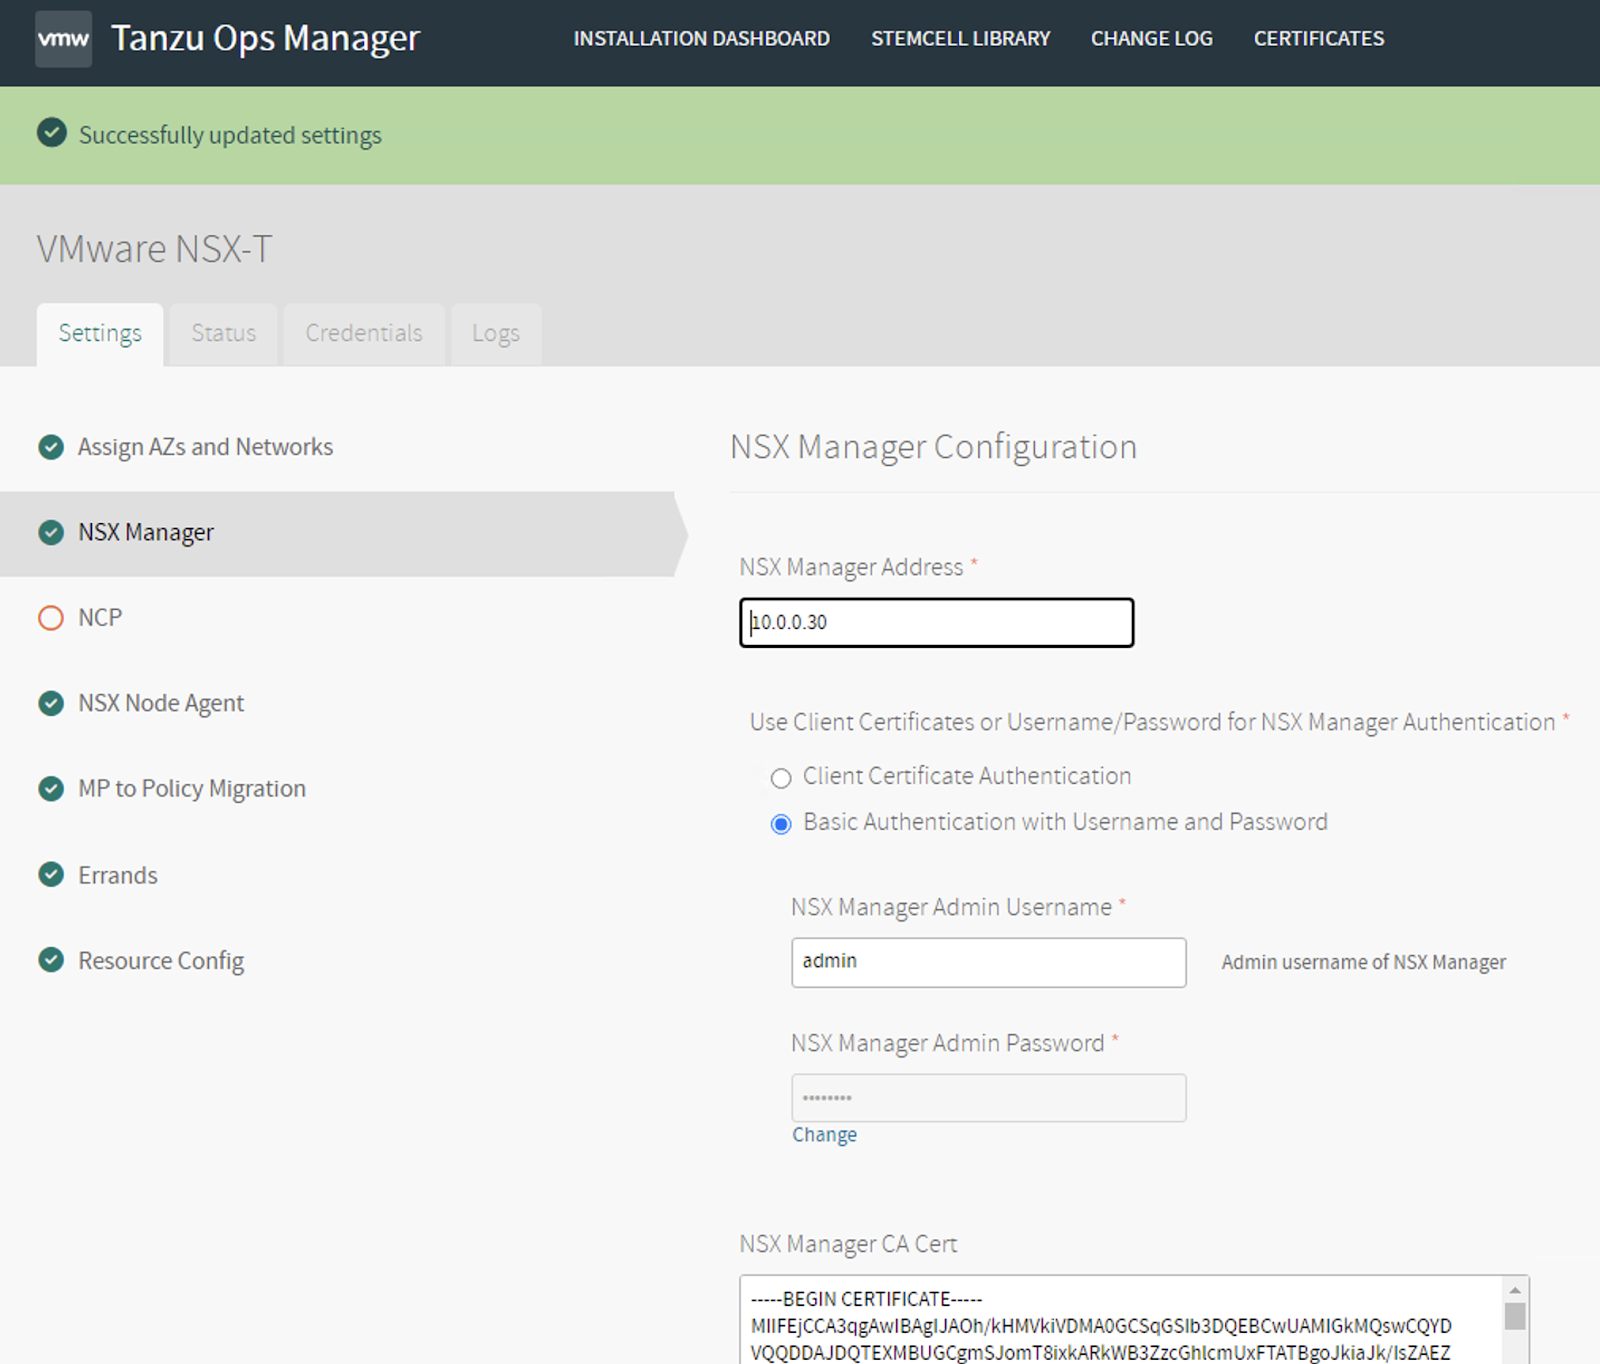Click the CA Cert textarea scrollbar thumb
The height and width of the screenshot is (1364, 1600).
click(1515, 1316)
